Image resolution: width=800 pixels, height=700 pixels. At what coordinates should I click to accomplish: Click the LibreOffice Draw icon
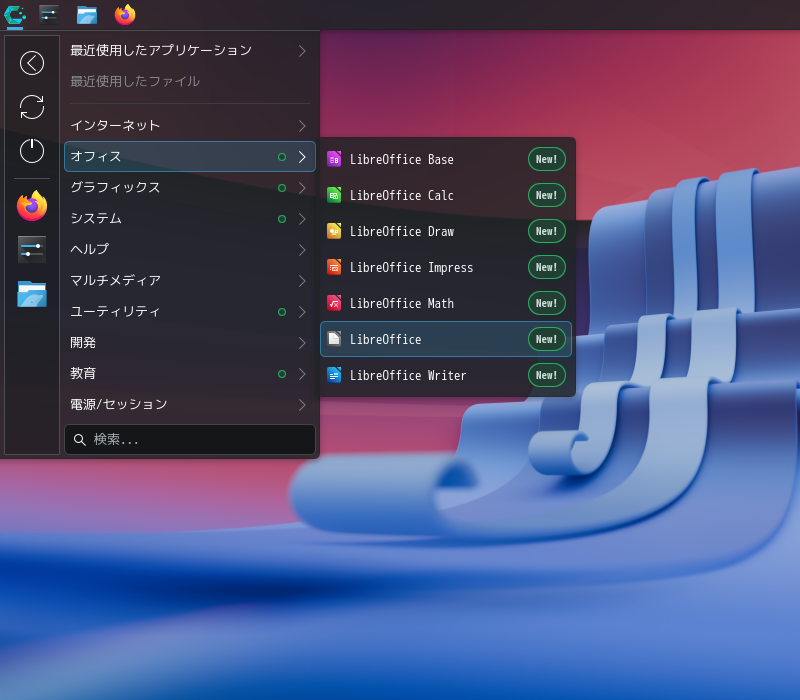(334, 231)
